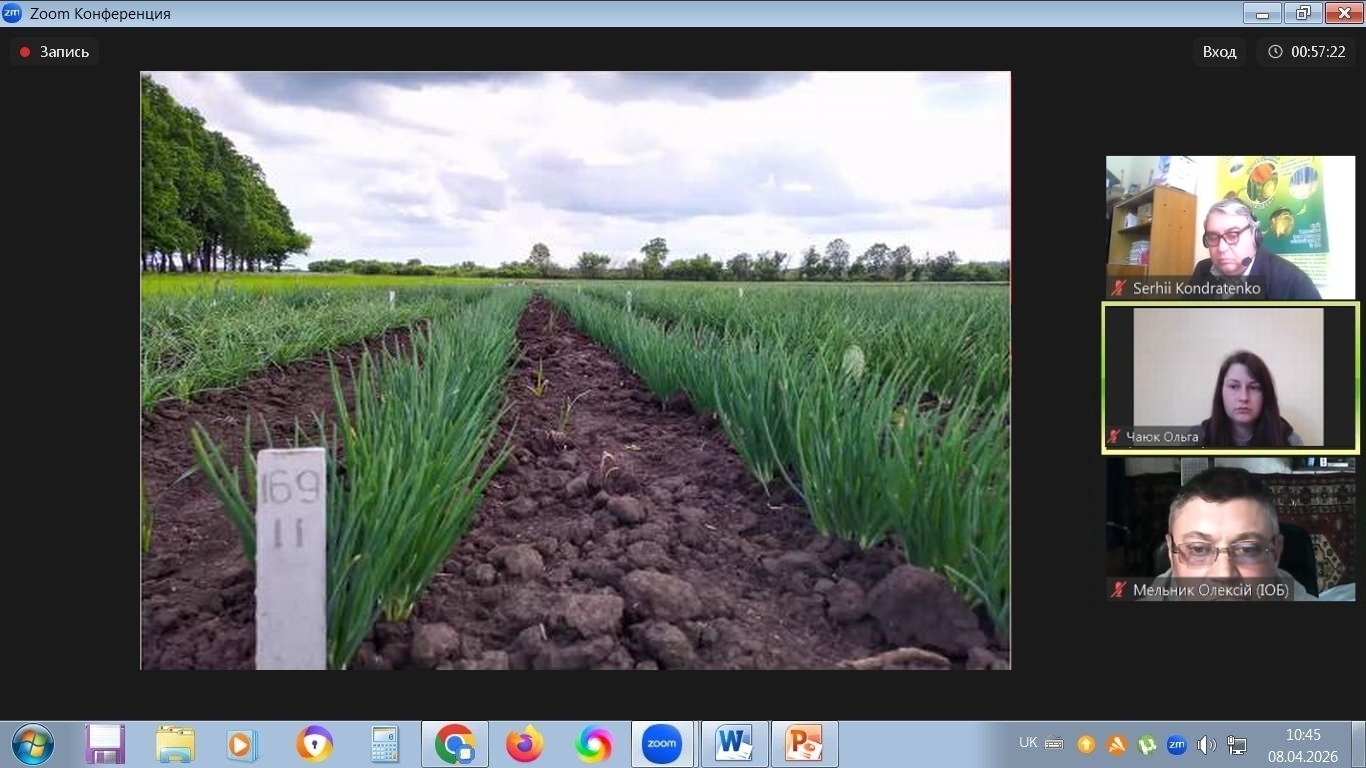This screenshot has width=1366, height=768.
Task: Launch Firefox from the taskbar
Action: (x=524, y=744)
